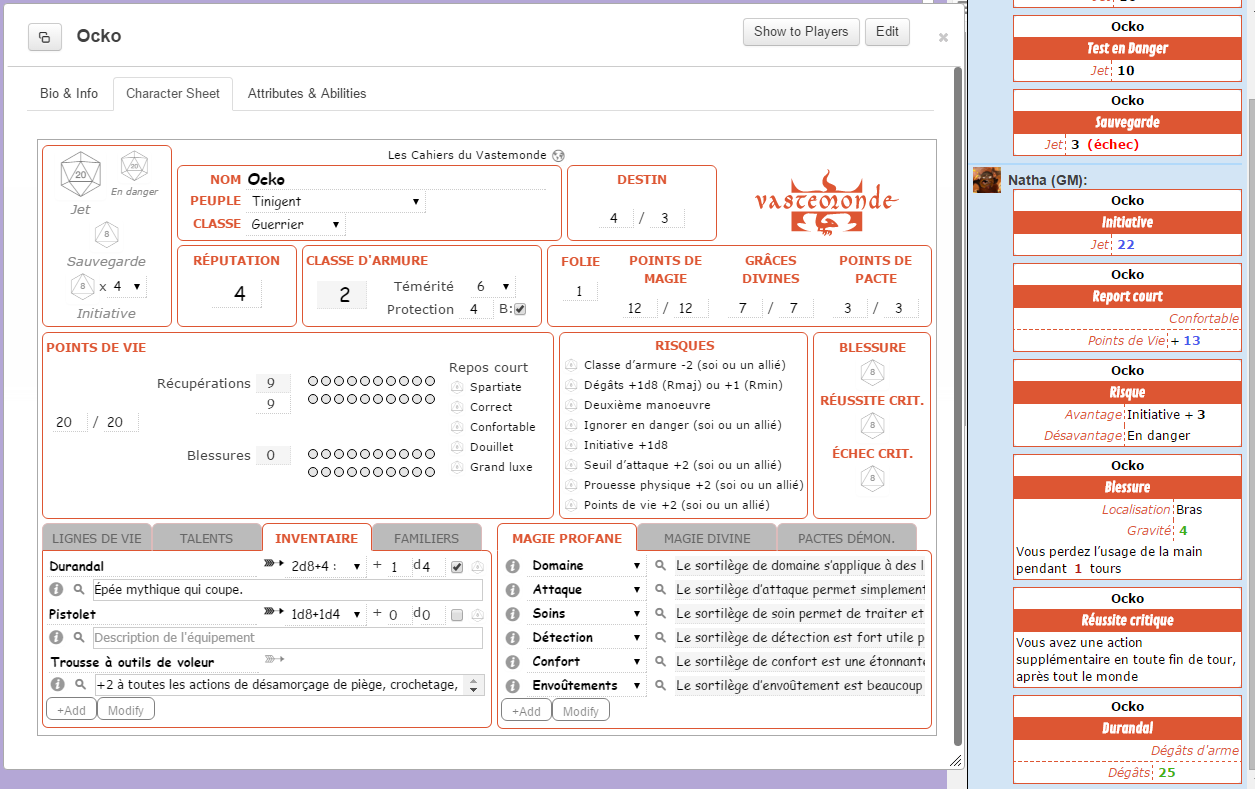Click +Add in the Magie profane panel
This screenshot has width=1255, height=789.
coord(527,711)
